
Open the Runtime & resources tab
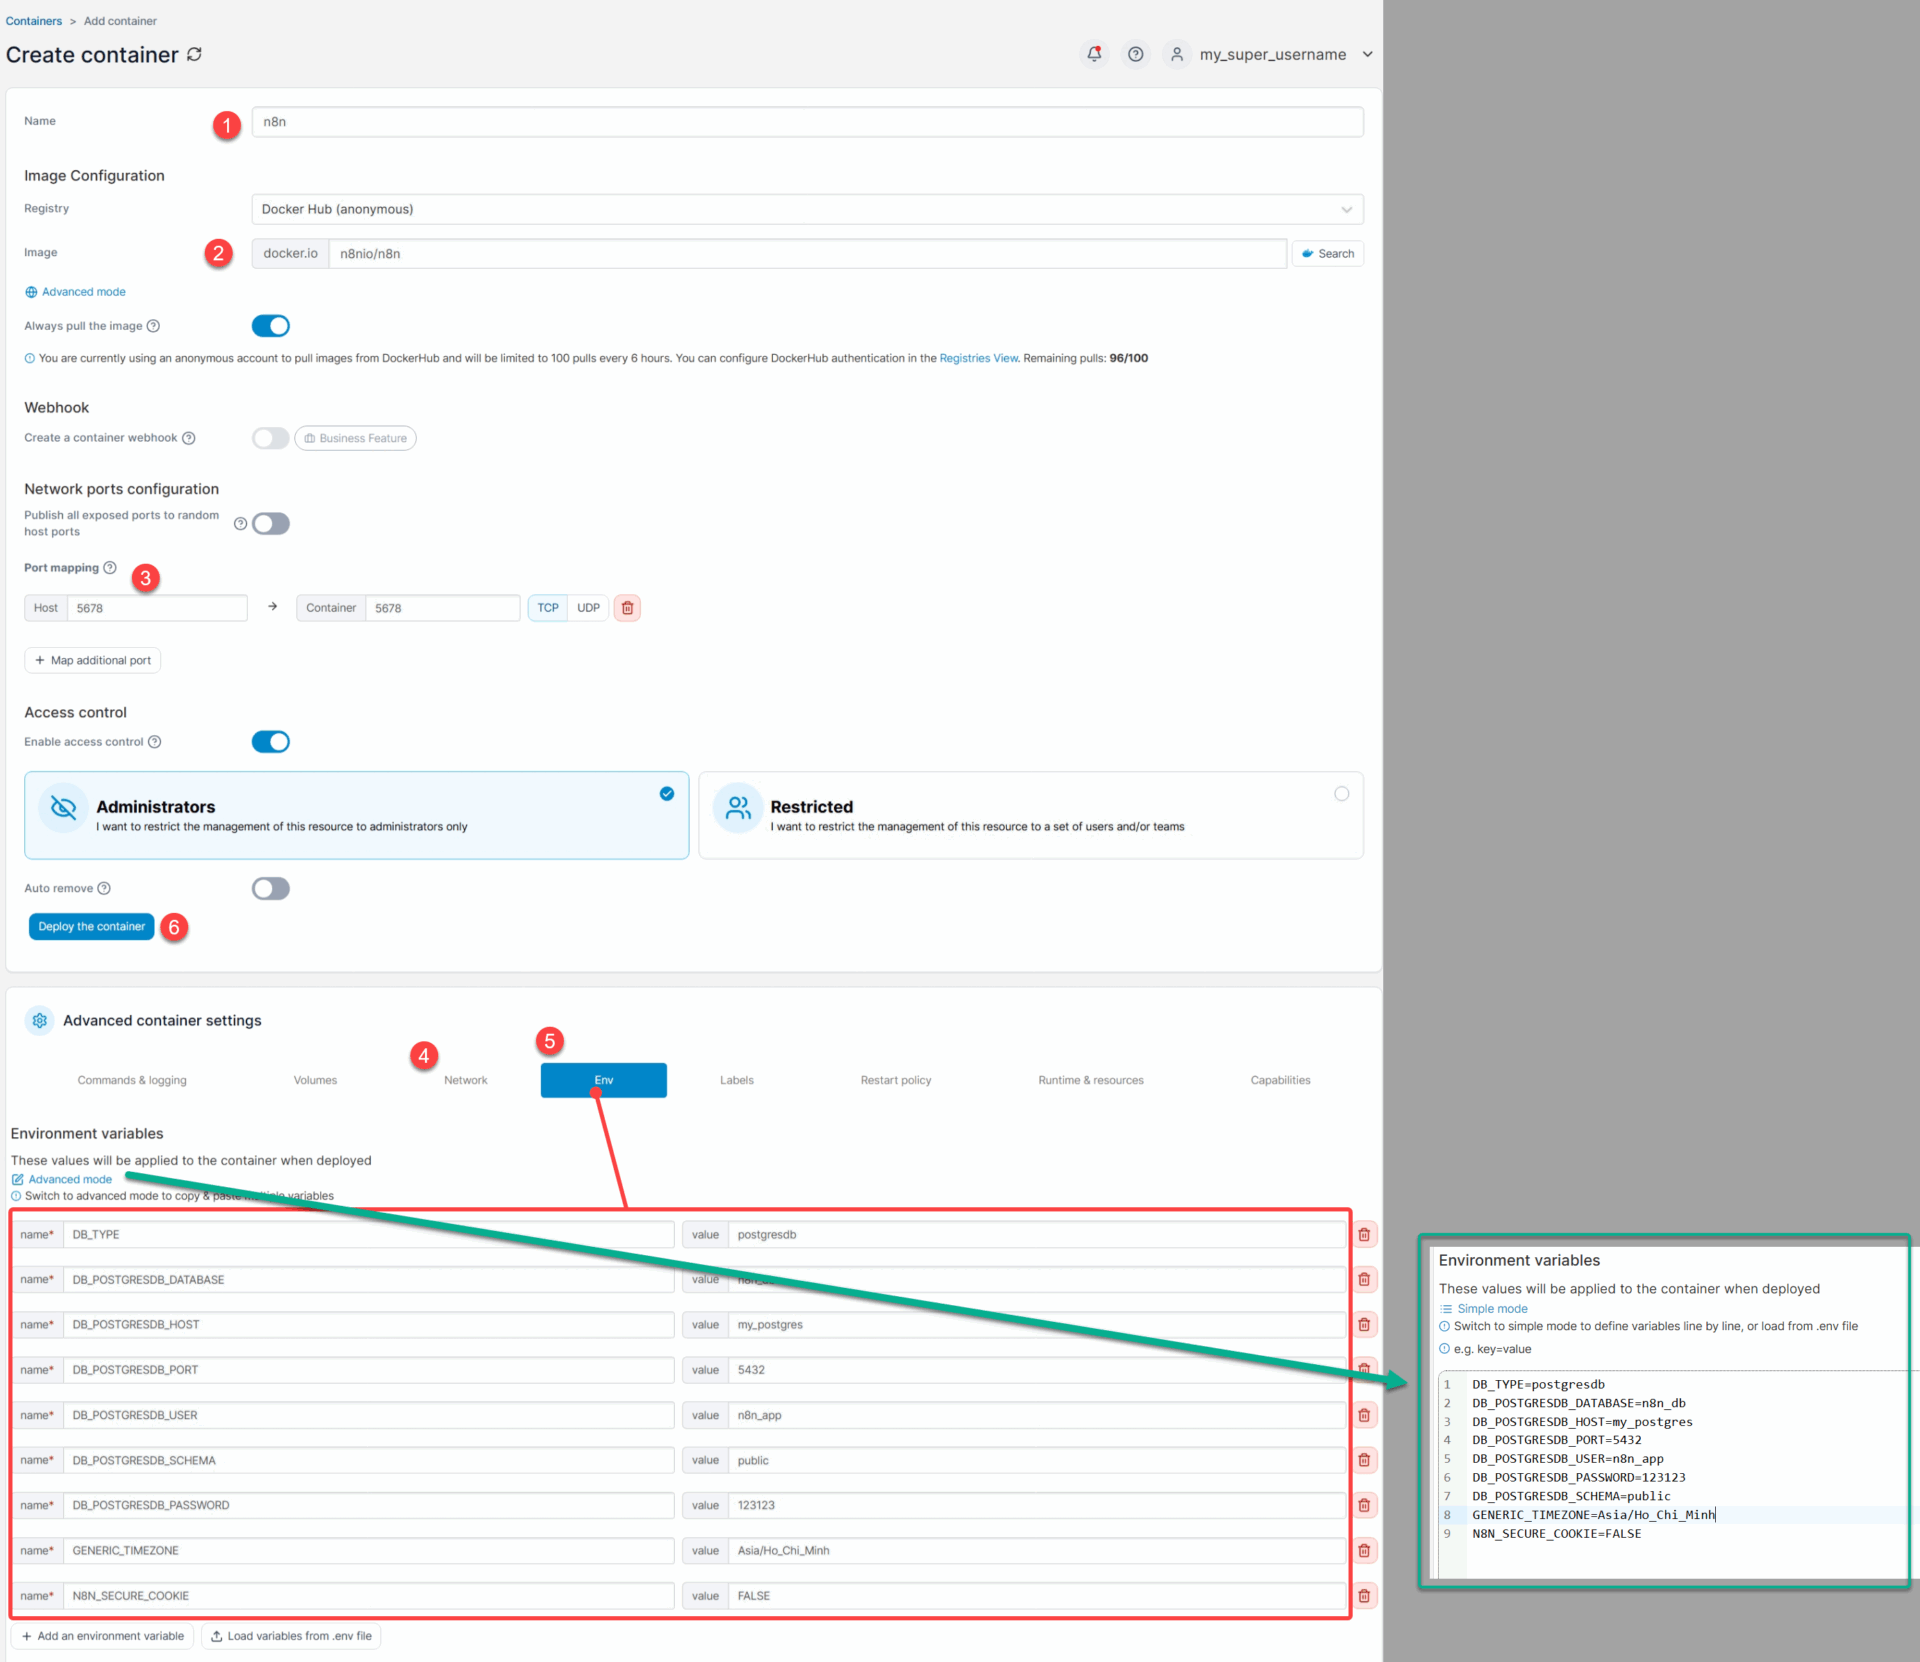point(1091,1080)
